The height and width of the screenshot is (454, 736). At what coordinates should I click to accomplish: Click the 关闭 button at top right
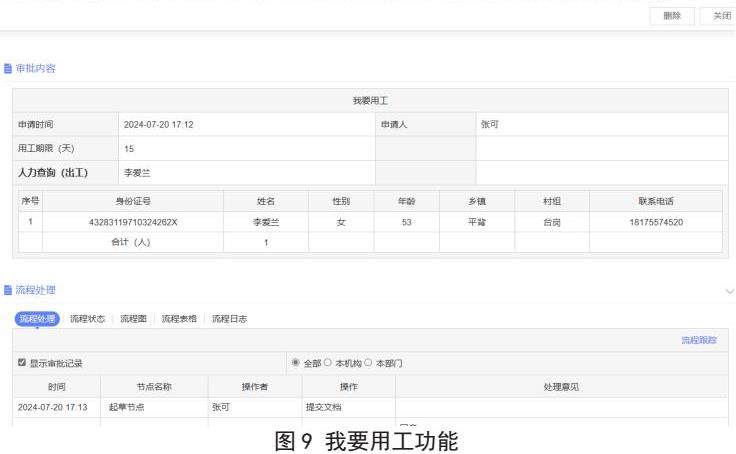[x=720, y=16]
